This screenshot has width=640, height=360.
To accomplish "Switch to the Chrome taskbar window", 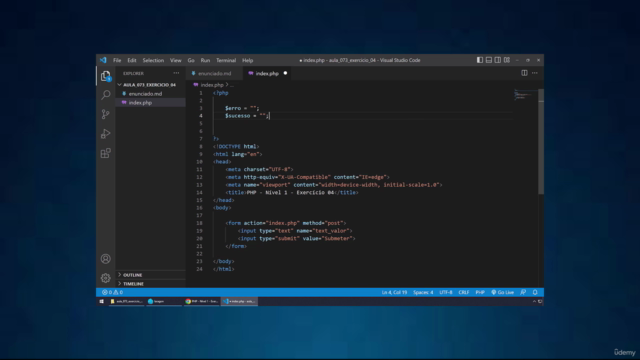I will (x=202, y=301).
